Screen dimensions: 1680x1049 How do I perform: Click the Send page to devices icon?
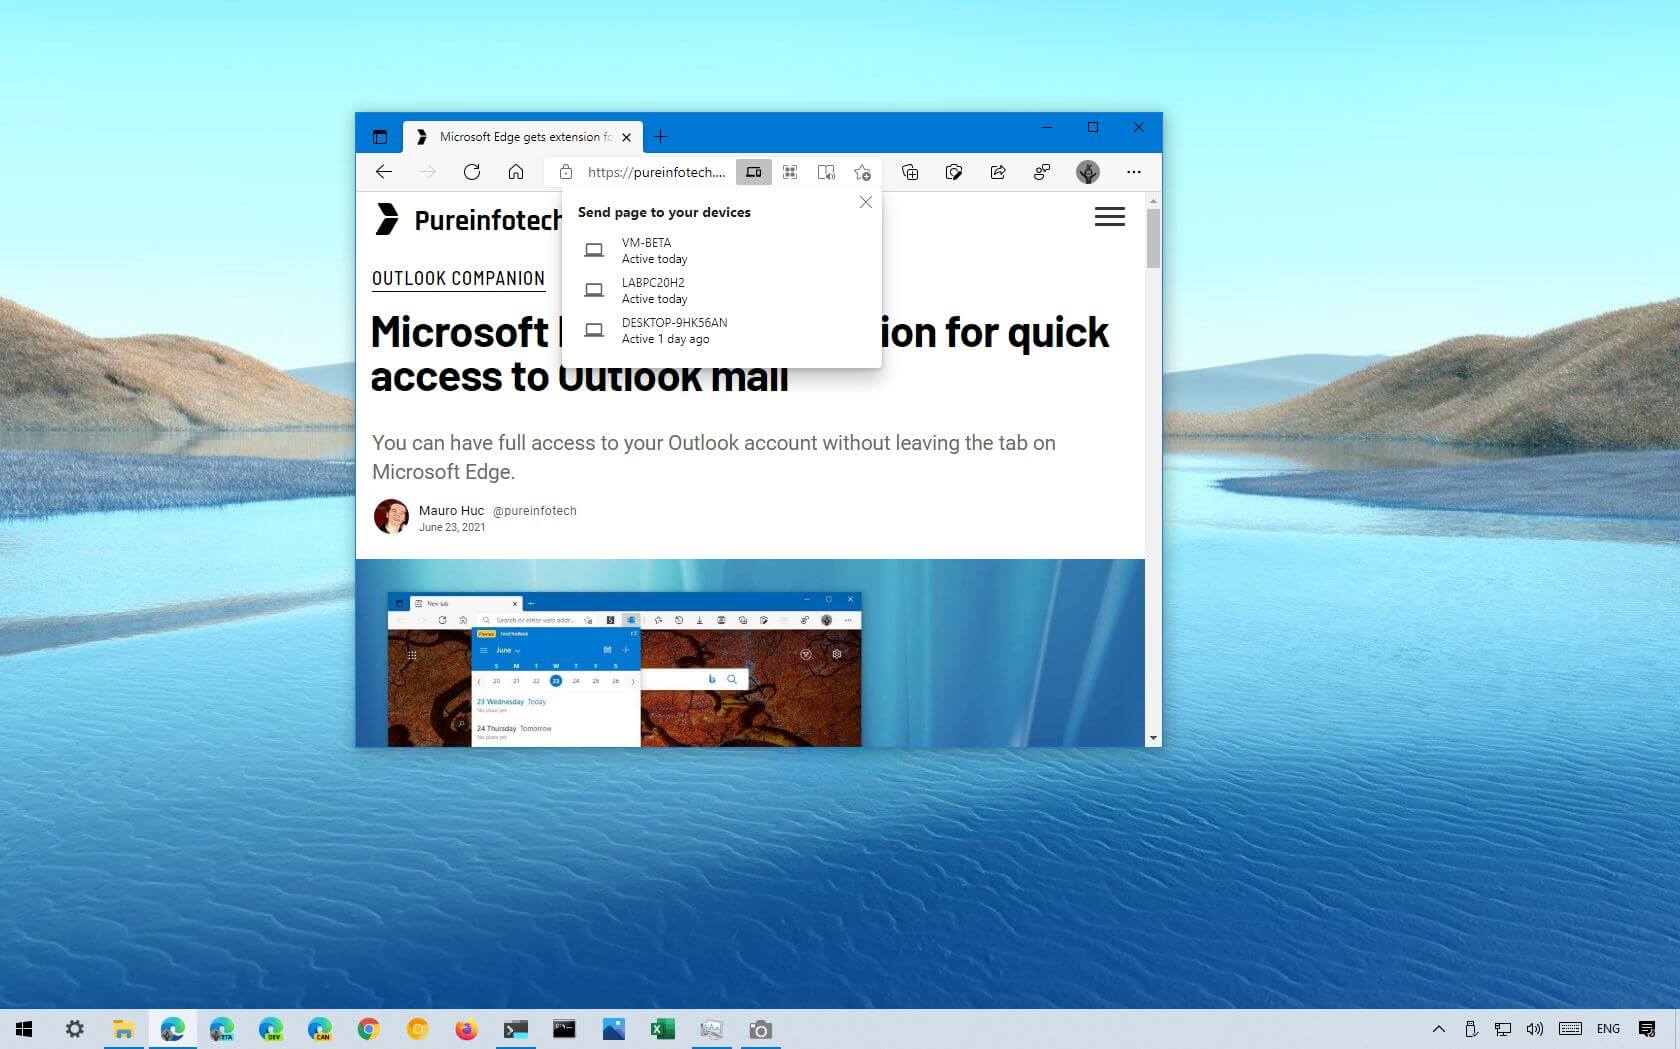tap(753, 172)
